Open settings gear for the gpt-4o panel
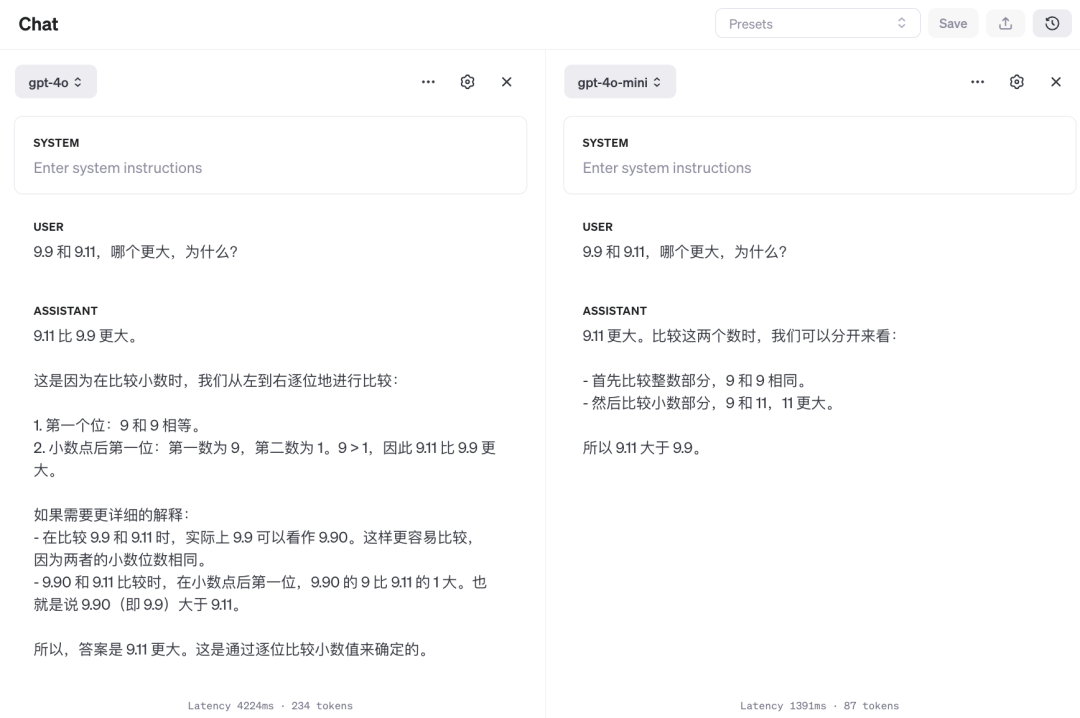 (467, 82)
